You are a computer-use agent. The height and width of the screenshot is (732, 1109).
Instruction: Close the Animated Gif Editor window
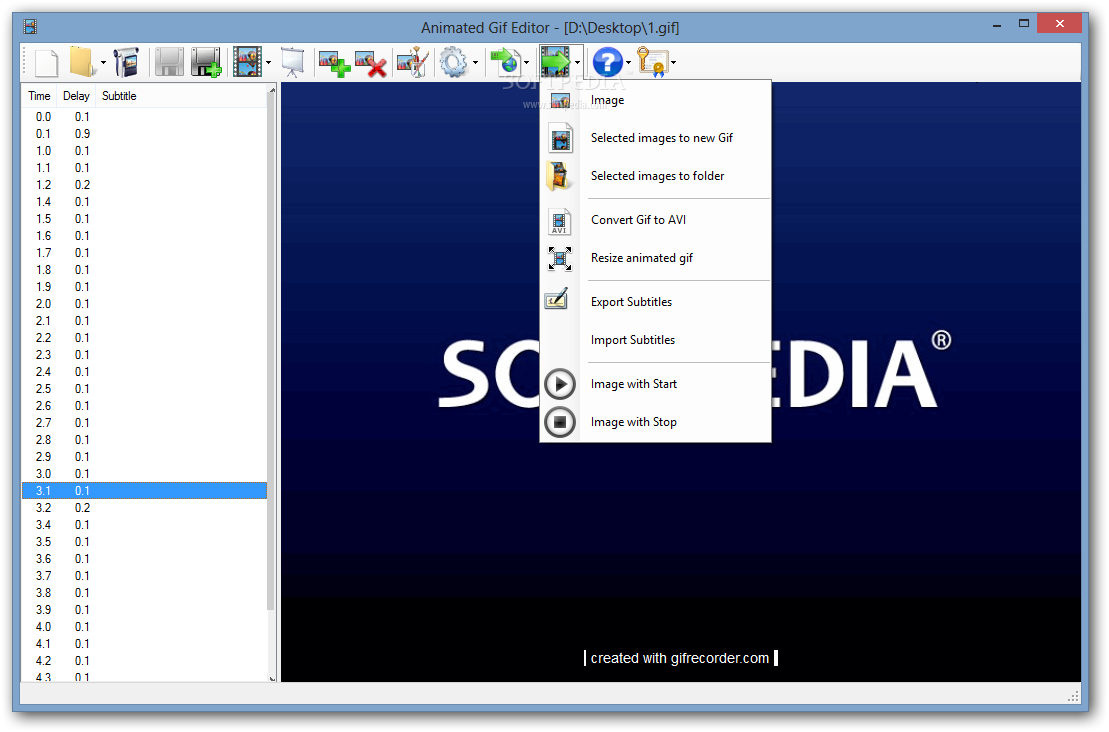1059,23
